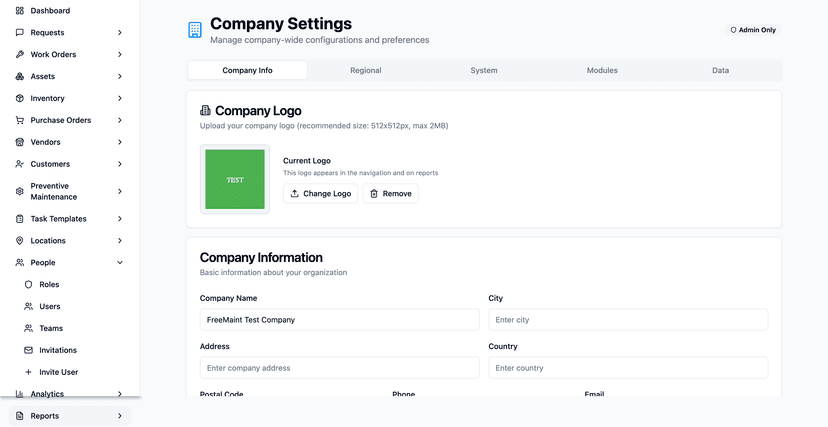
Task: Click the trash icon on Remove
Action: 374,194
